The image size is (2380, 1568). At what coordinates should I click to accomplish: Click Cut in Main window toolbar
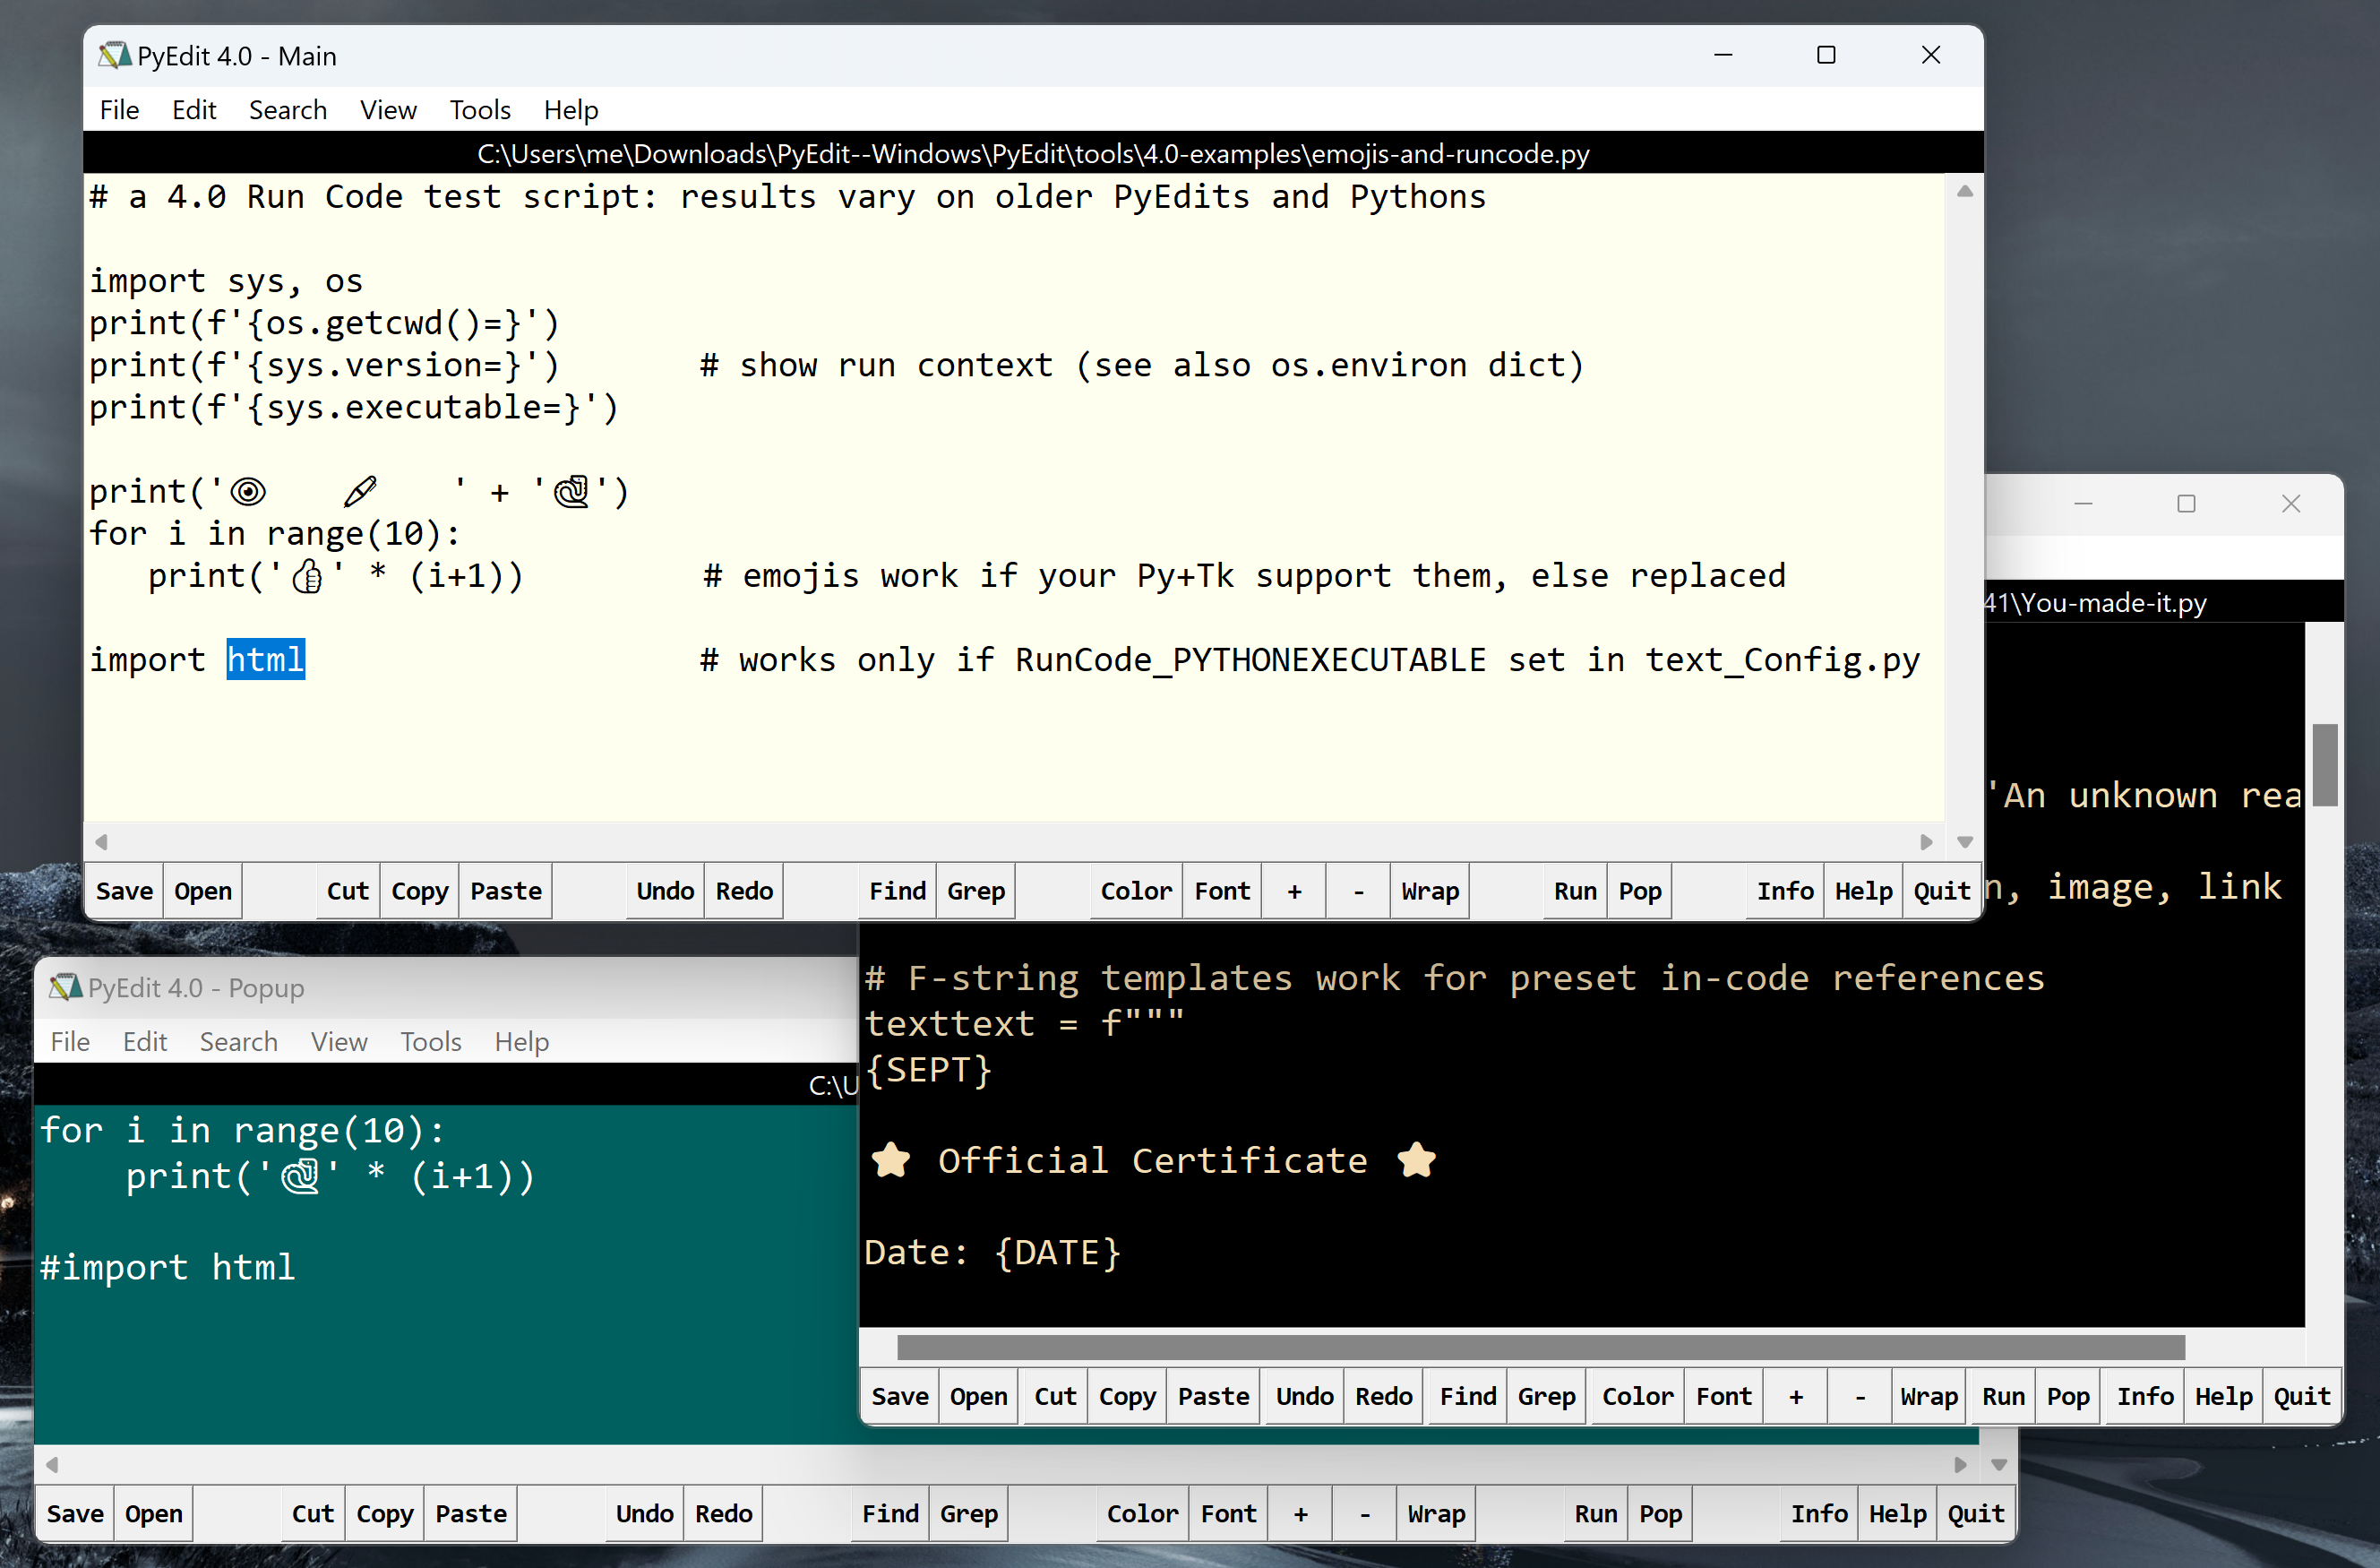click(348, 890)
